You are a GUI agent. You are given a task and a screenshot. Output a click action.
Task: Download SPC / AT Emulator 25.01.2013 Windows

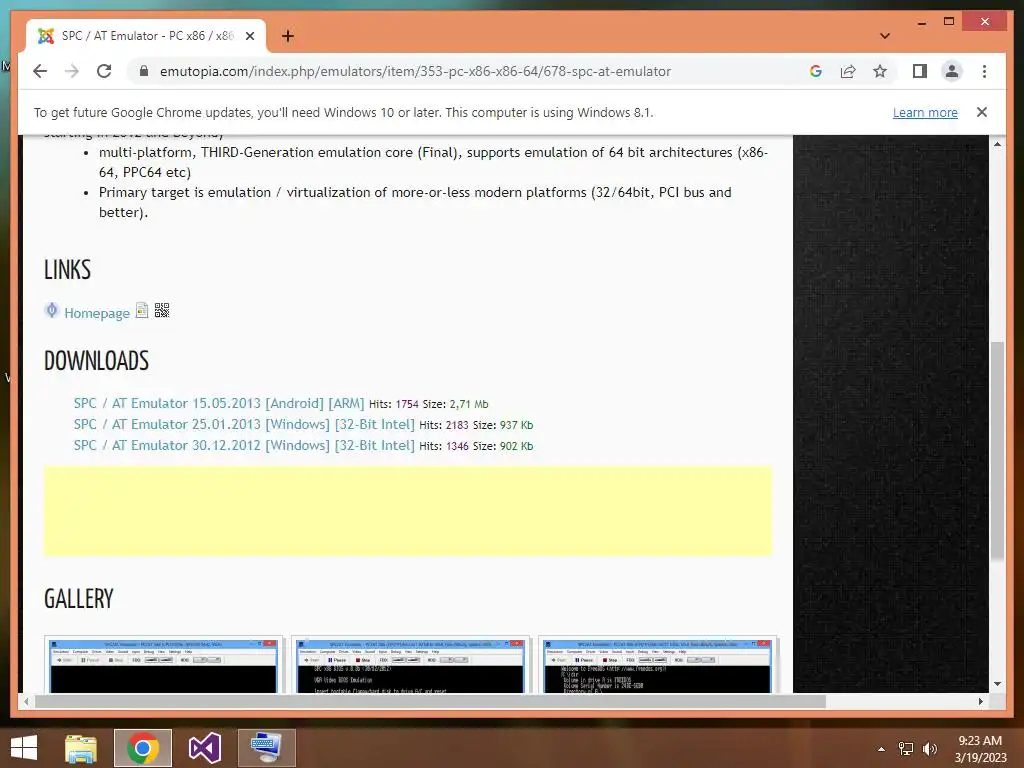pos(244,424)
